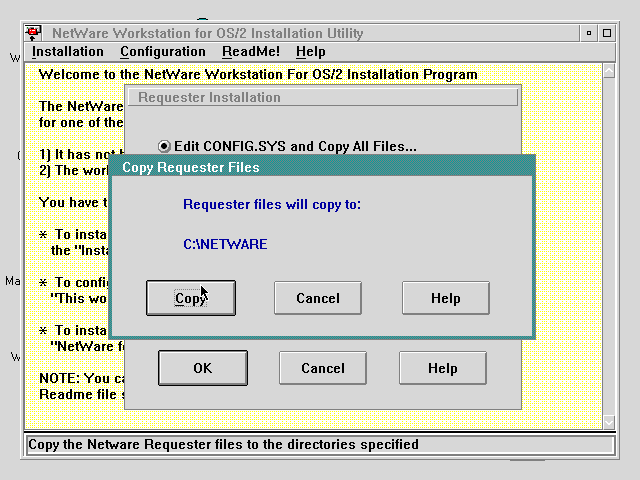Select Edit CONFIG.SYS and Copy All Files option
Viewport: 640px width, 480px height.
[x=287, y=146]
